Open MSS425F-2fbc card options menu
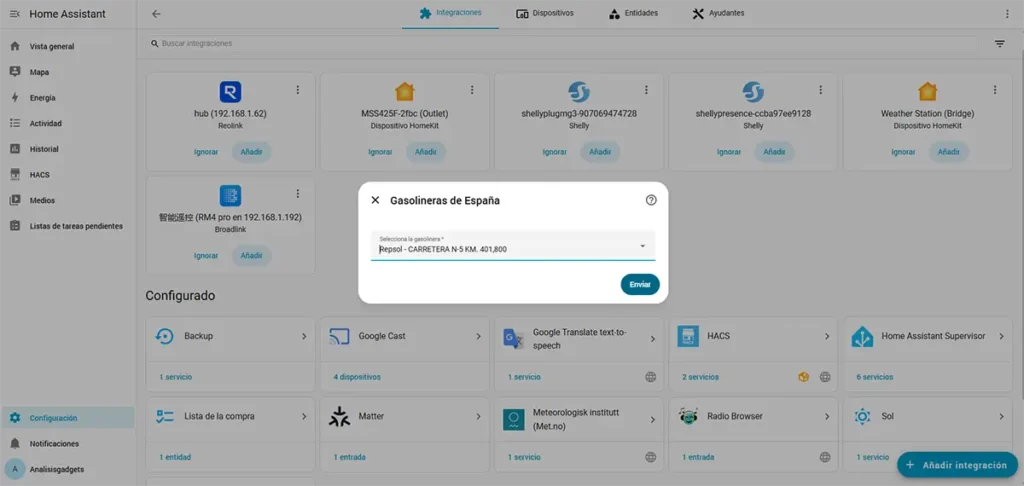 click(472, 90)
